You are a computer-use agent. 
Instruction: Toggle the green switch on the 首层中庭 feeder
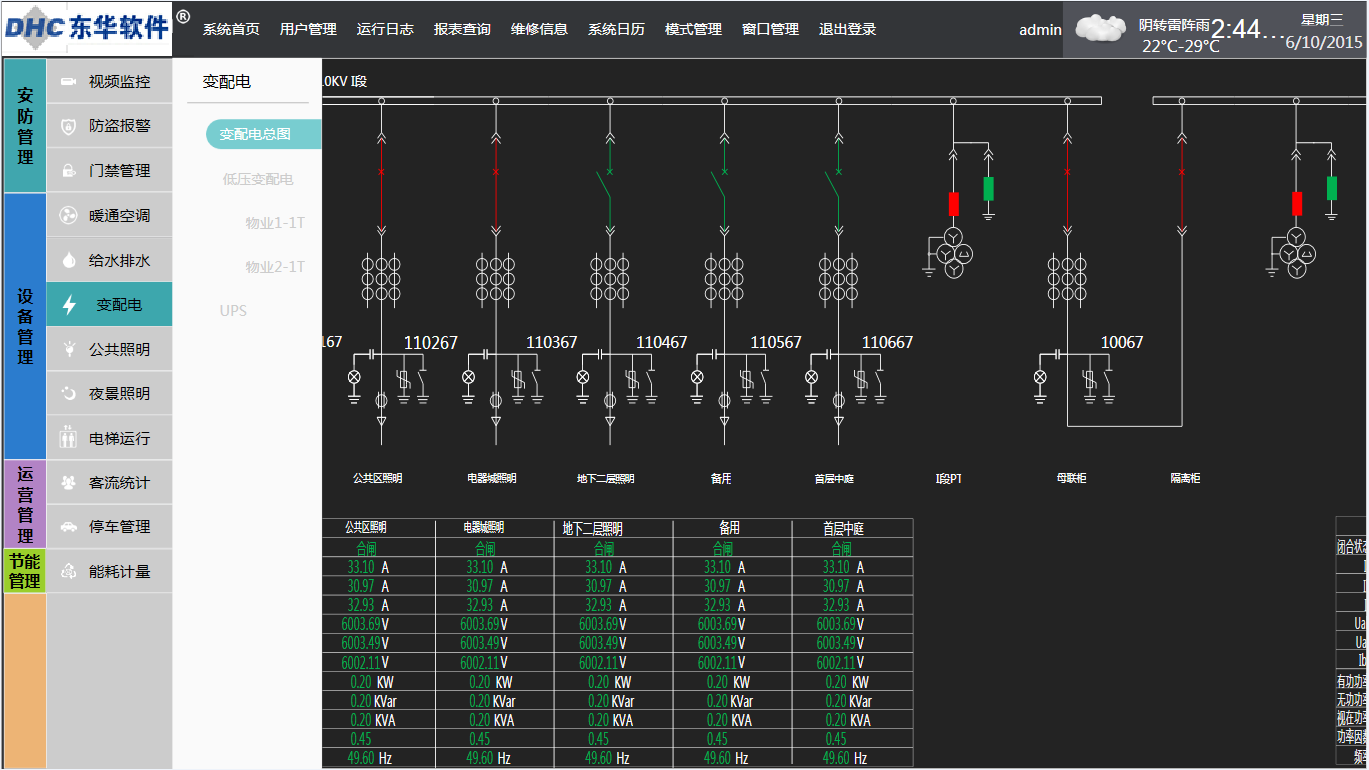[x=833, y=184]
